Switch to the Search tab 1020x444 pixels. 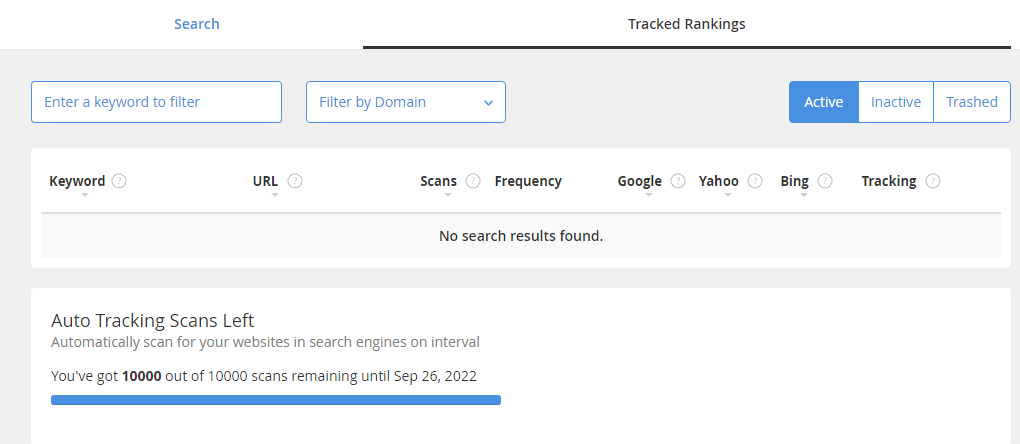(196, 24)
